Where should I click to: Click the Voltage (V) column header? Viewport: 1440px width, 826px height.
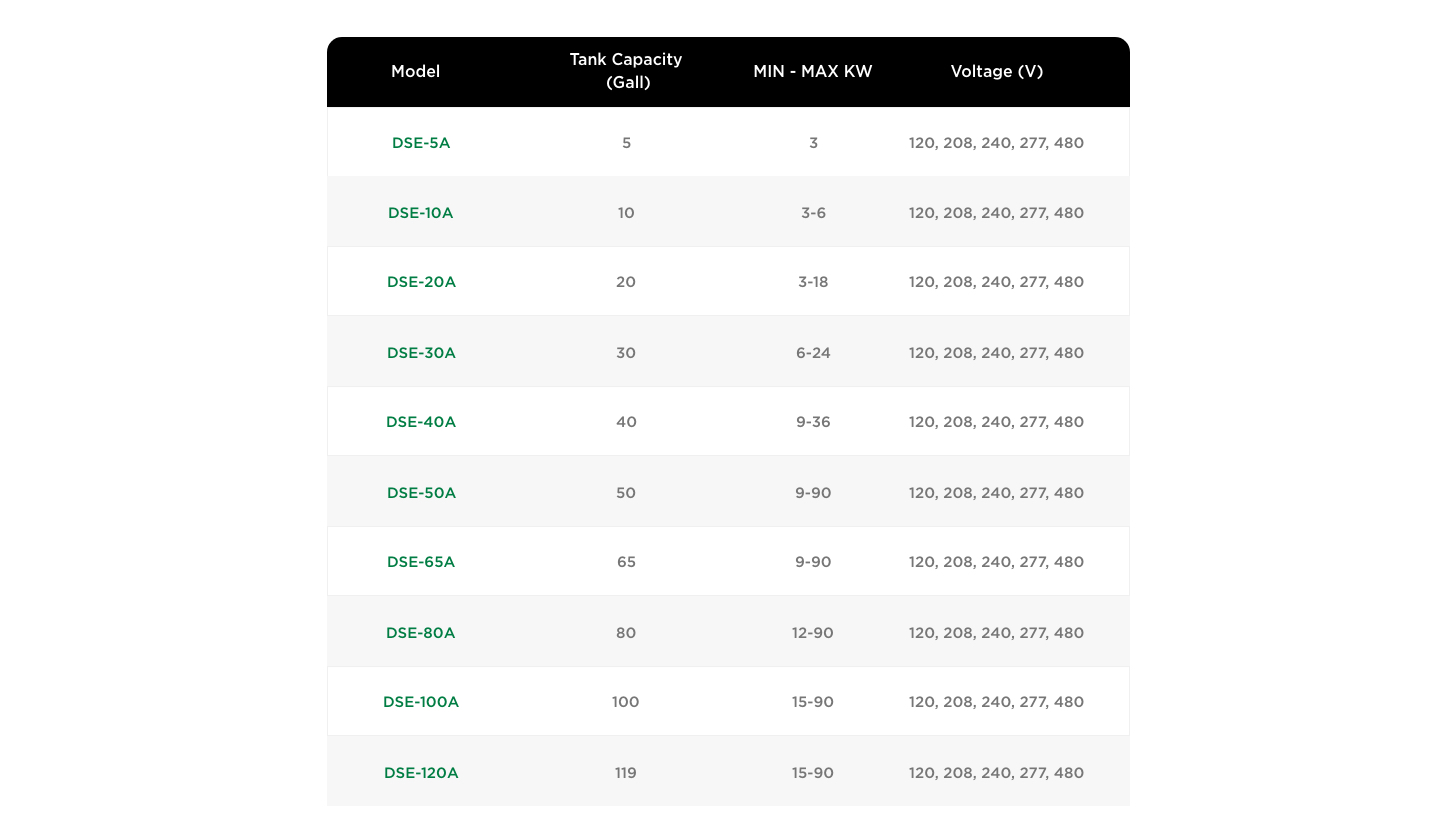[x=997, y=72]
